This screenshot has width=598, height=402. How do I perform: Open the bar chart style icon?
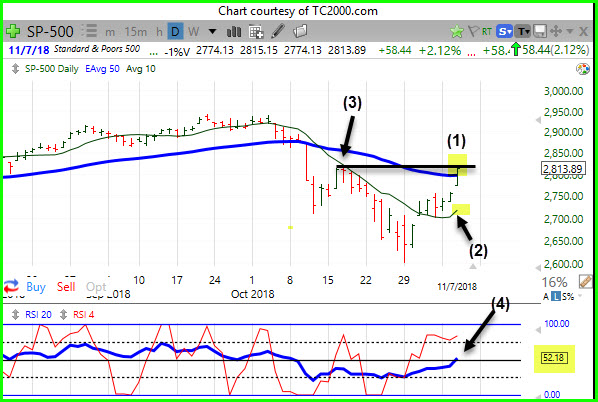(x=233, y=32)
